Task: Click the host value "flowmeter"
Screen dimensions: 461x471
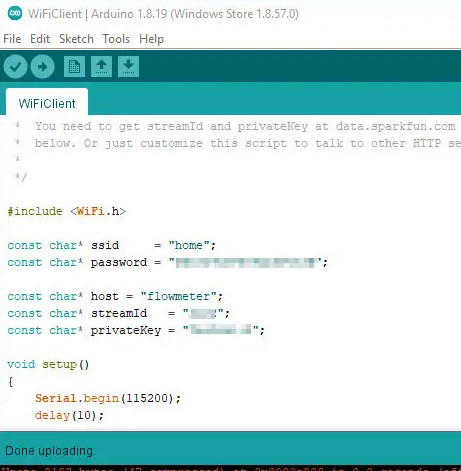Action: click(179, 296)
